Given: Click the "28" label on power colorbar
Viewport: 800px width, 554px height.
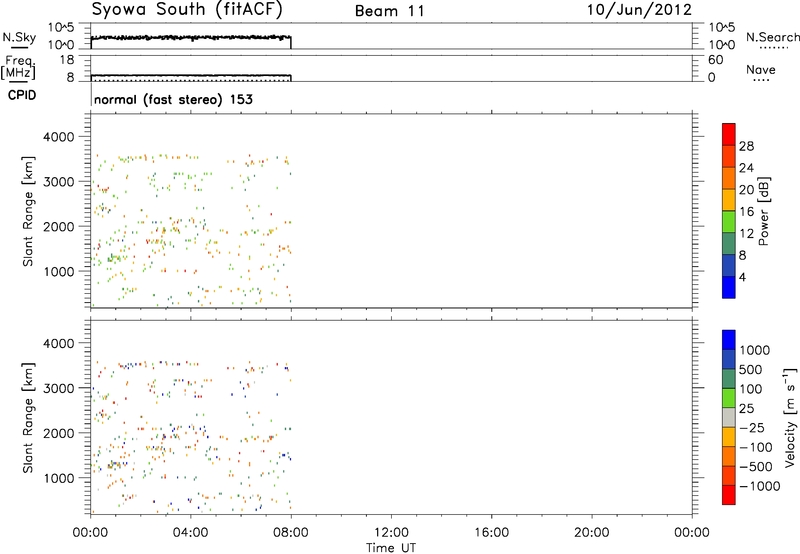Looking at the screenshot, I should pyautogui.click(x=746, y=146).
